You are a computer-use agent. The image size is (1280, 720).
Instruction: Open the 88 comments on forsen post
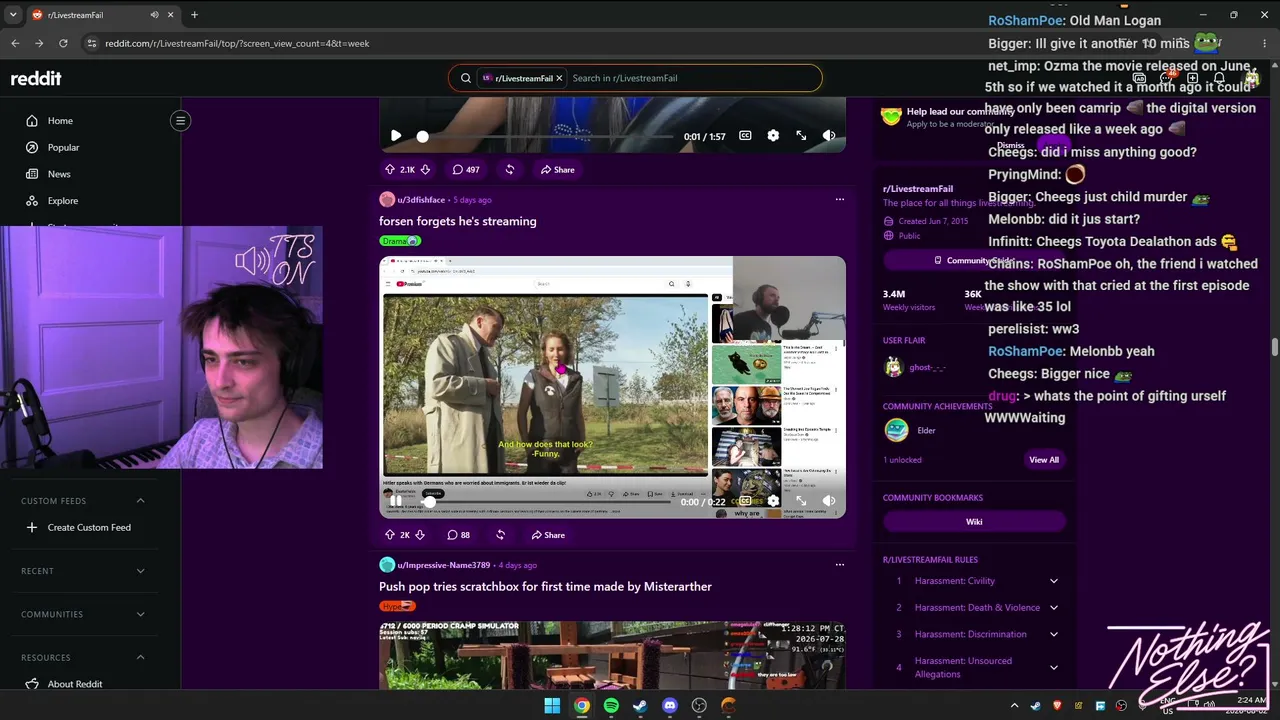(458, 535)
